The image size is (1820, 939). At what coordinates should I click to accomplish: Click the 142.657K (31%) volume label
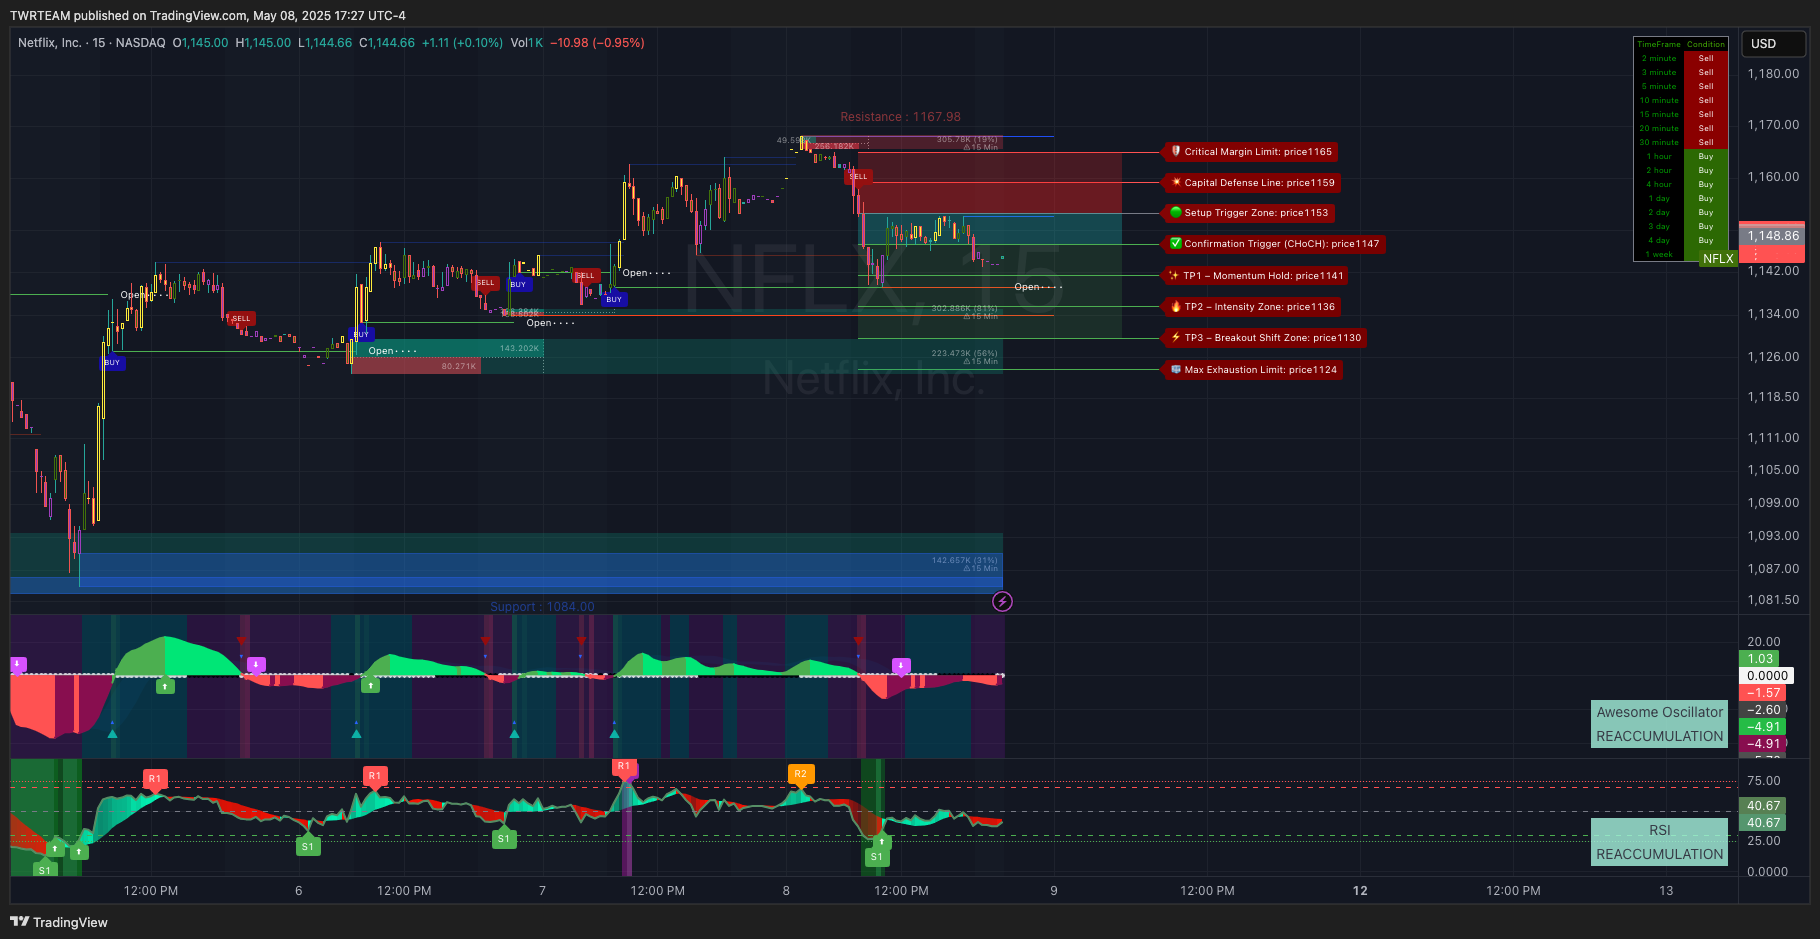[964, 560]
